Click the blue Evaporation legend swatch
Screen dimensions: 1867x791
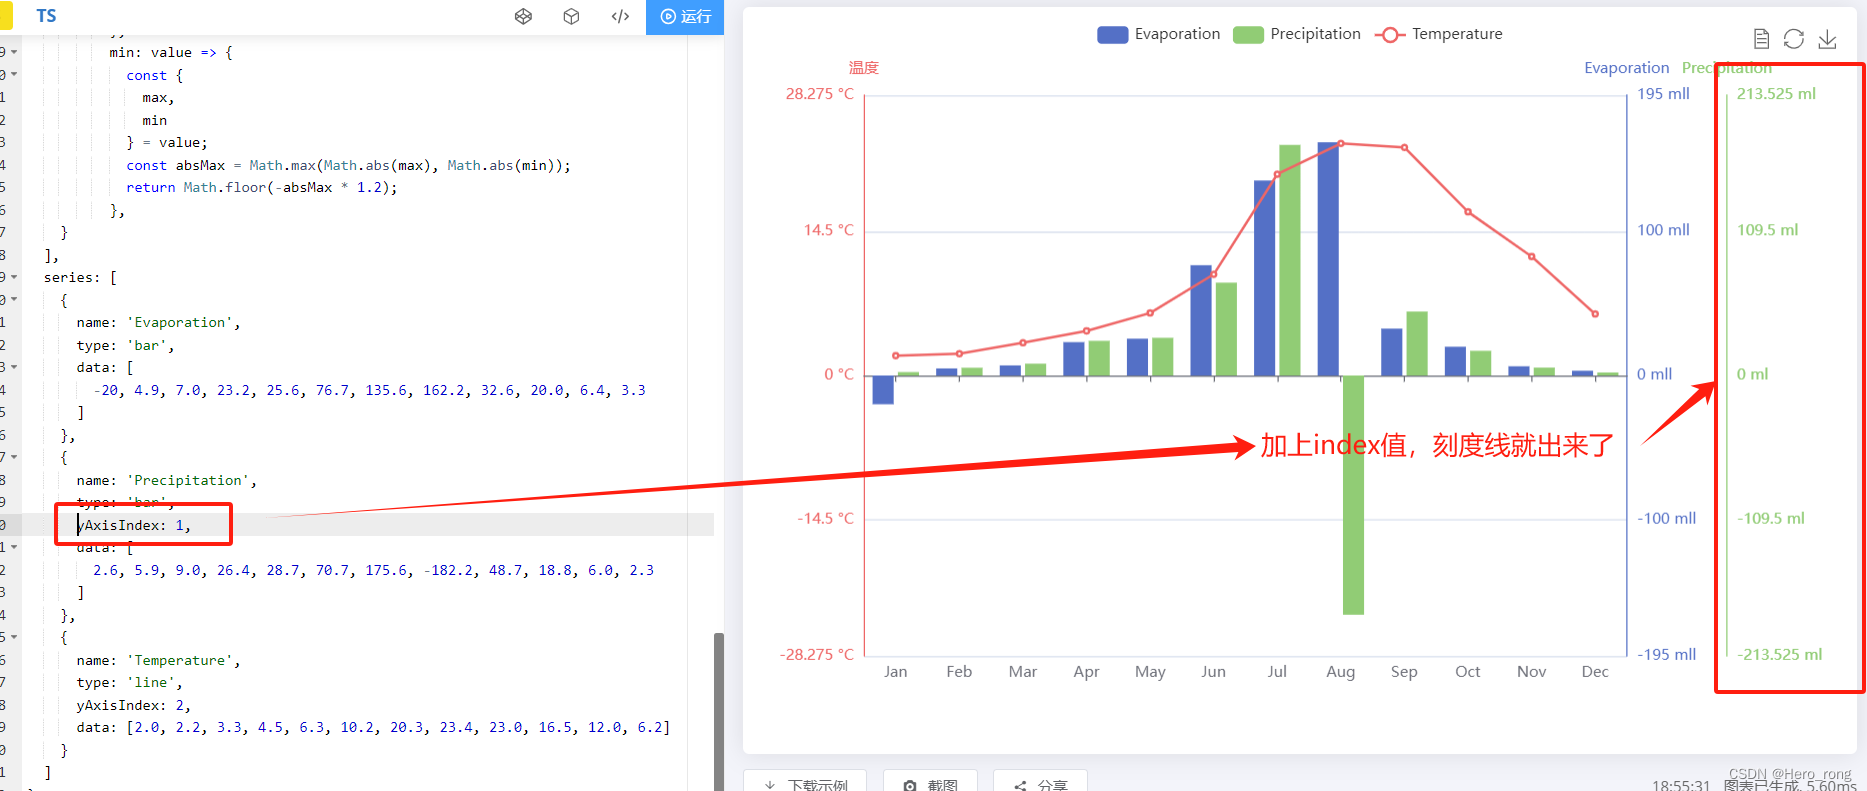pyautogui.click(x=1113, y=35)
